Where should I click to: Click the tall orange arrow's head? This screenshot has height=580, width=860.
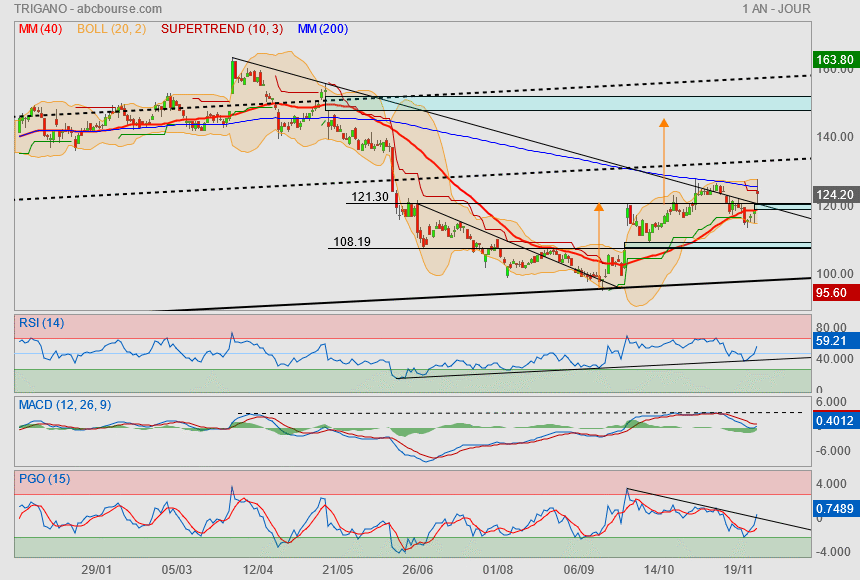point(664,123)
